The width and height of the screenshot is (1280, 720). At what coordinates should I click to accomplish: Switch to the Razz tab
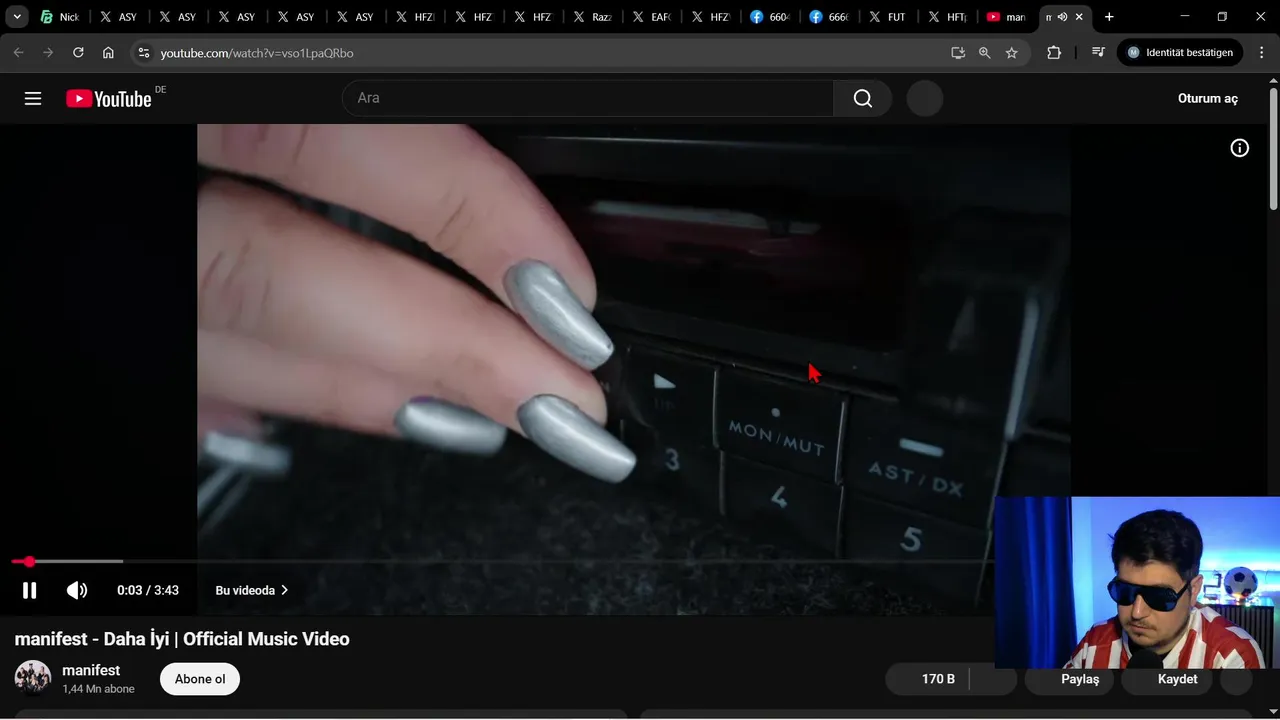pos(593,17)
